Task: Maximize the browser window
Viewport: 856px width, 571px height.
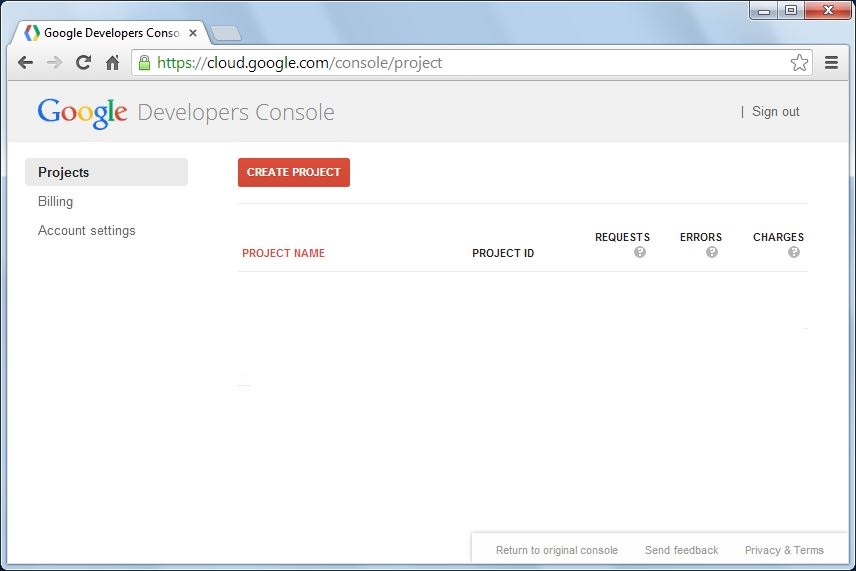Action: [x=790, y=11]
